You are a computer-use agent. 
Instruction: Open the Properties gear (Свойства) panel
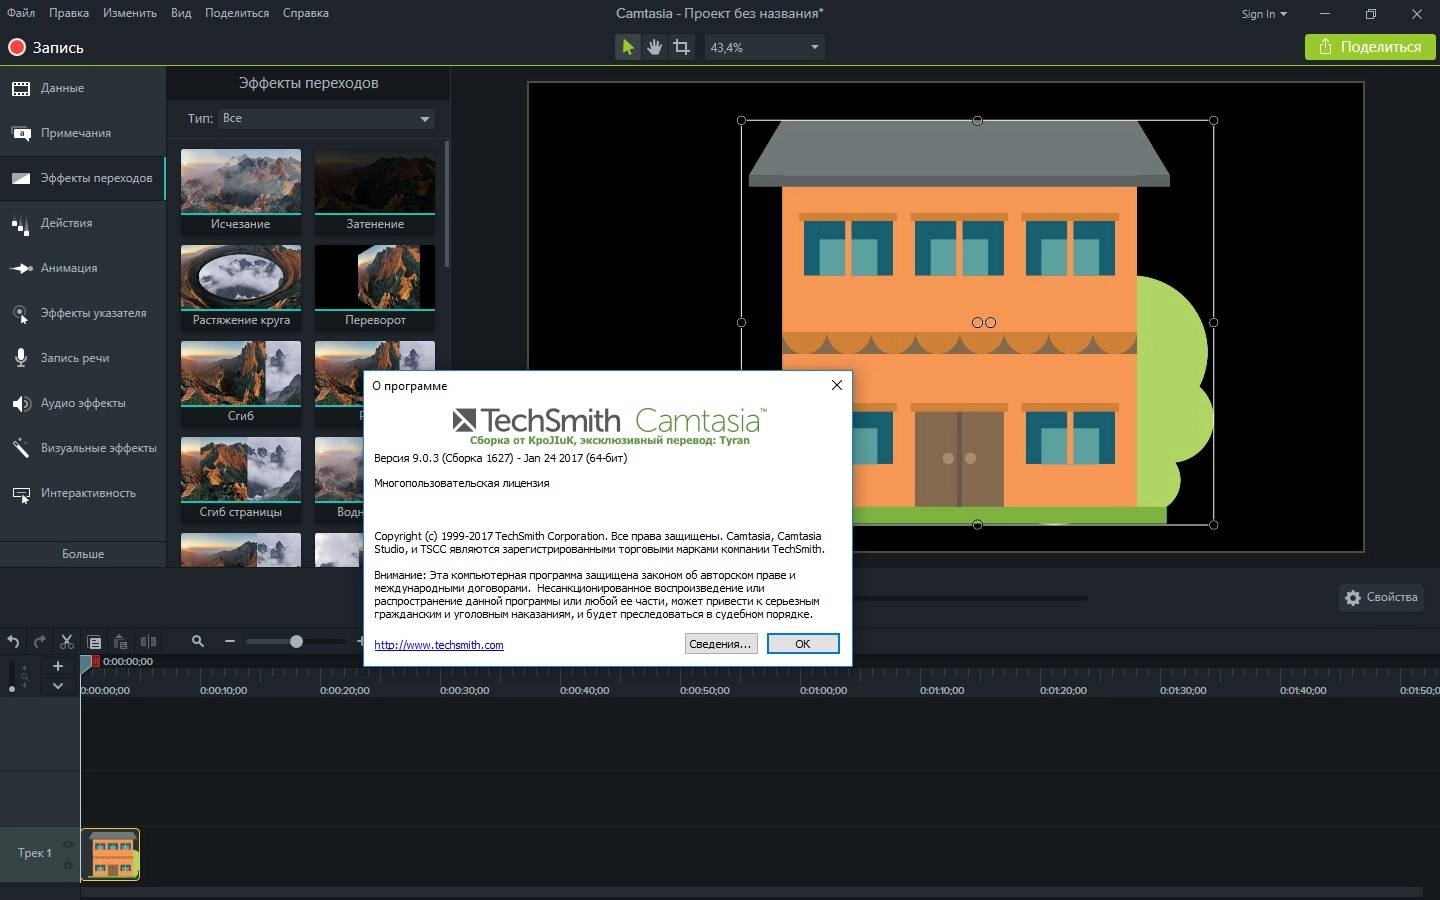pos(1381,597)
